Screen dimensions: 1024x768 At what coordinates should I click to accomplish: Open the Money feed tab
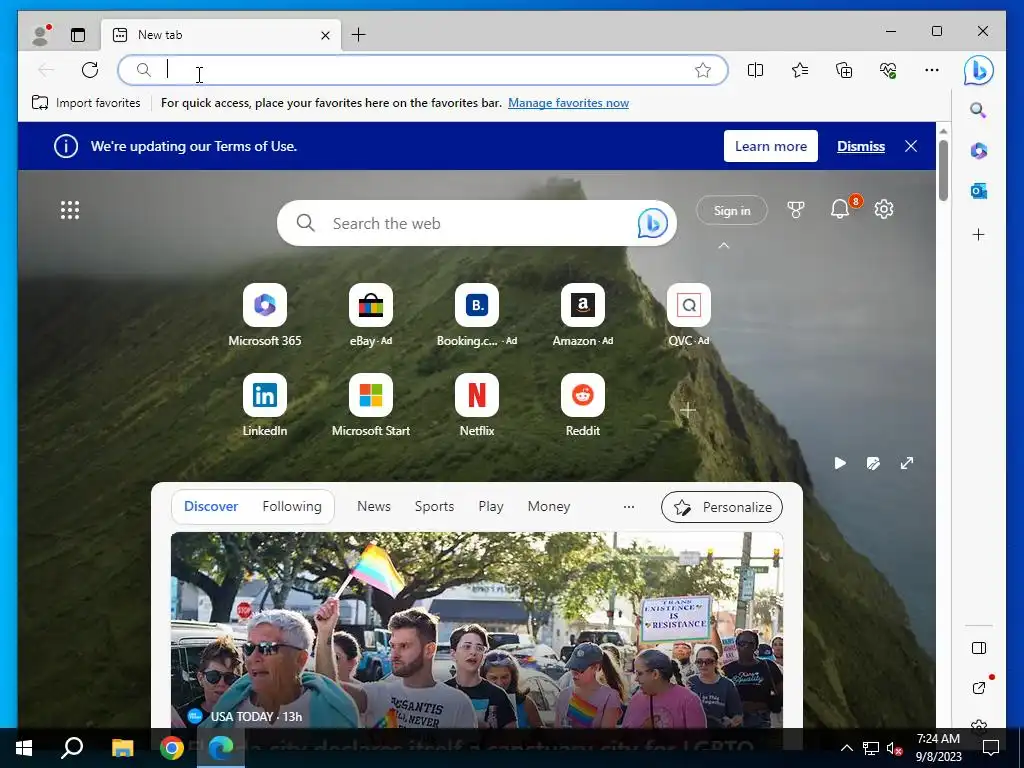point(549,506)
